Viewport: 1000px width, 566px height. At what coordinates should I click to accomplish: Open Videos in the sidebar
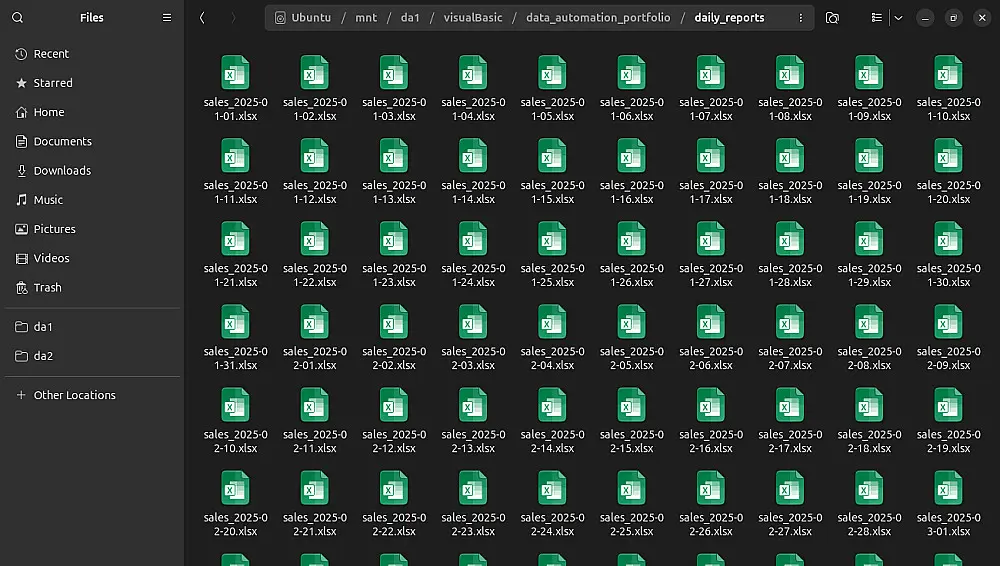pyautogui.click(x=92, y=258)
